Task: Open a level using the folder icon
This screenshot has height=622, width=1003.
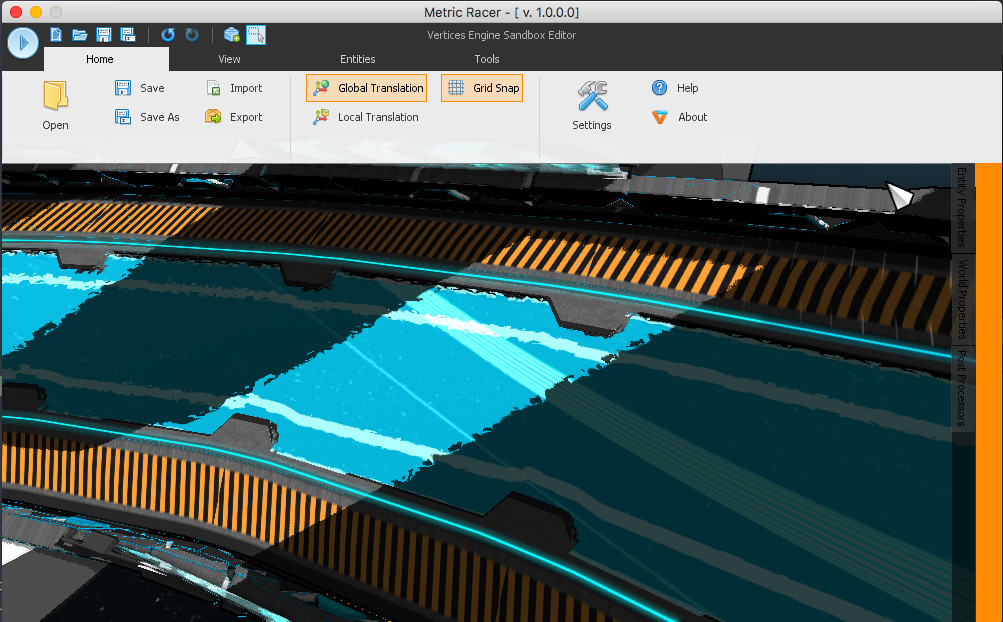Action: [x=79, y=33]
